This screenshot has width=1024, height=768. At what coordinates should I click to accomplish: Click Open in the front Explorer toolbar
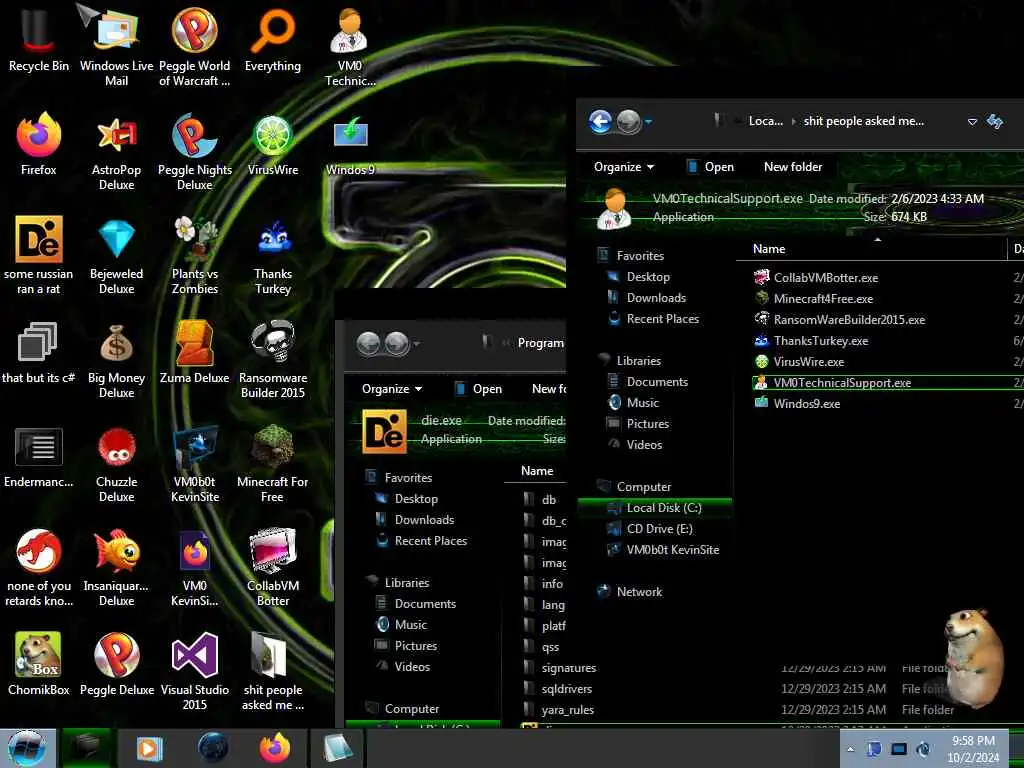(x=711, y=167)
